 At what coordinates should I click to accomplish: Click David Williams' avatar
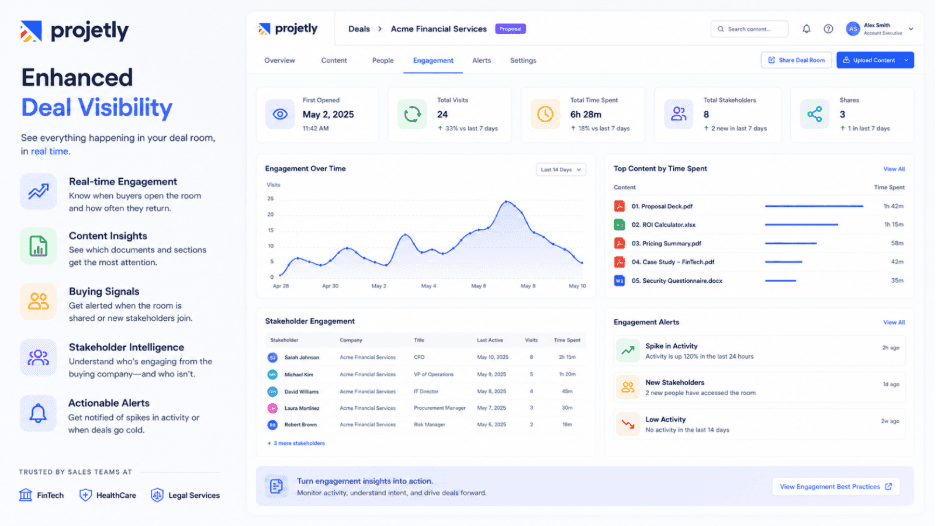coord(272,392)
